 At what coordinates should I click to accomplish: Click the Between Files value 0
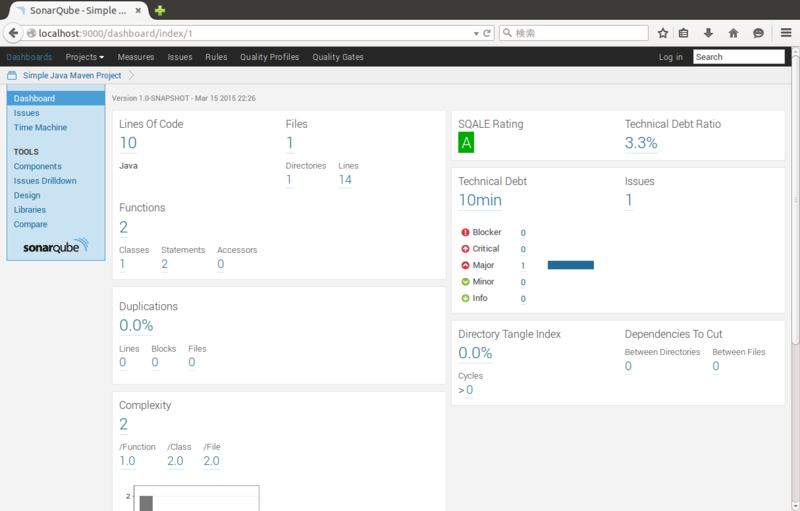716,366
